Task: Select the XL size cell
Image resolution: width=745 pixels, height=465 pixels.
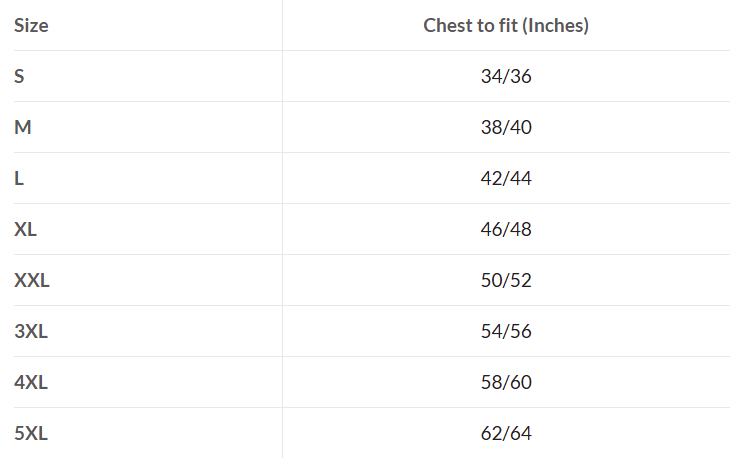Action: [x=25, y=229]
